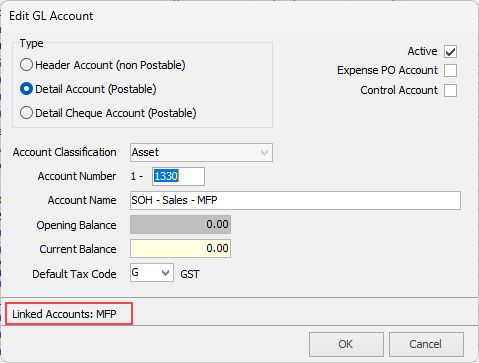Image resolution: width=479 pixels, height=363 pixels.
Task: Click the Edit GL Account title
Action: (x=51, y=16)
